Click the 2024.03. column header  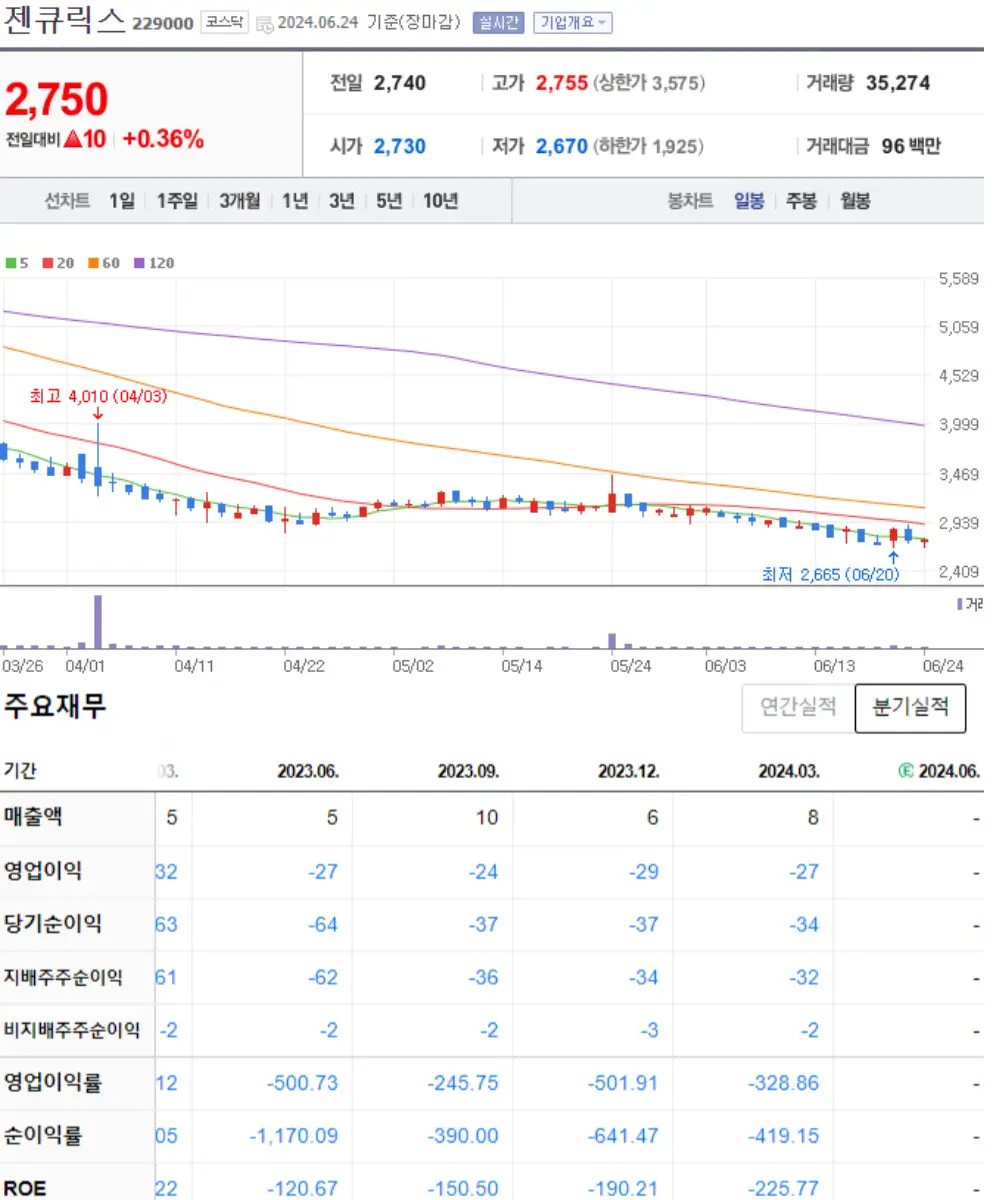(789, 771)
